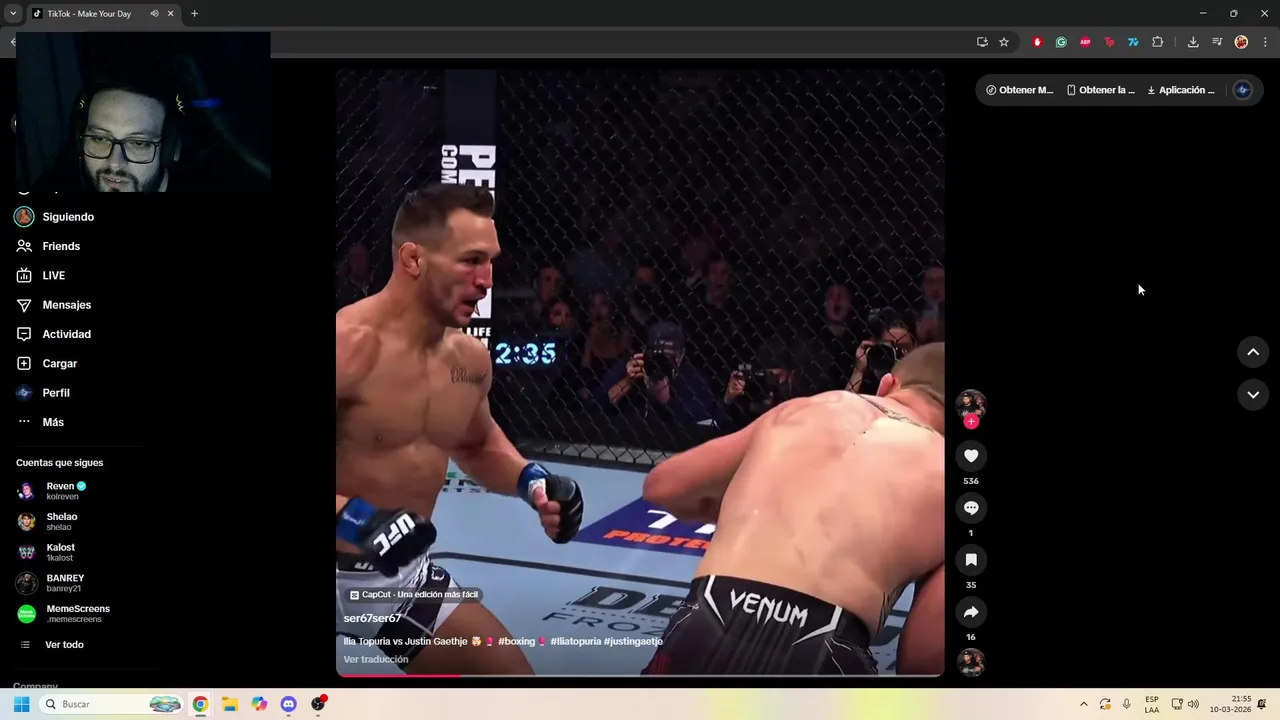1280x720 pixels.
Task: Bookmark this page with the star icon
Action: [1004, 42]
